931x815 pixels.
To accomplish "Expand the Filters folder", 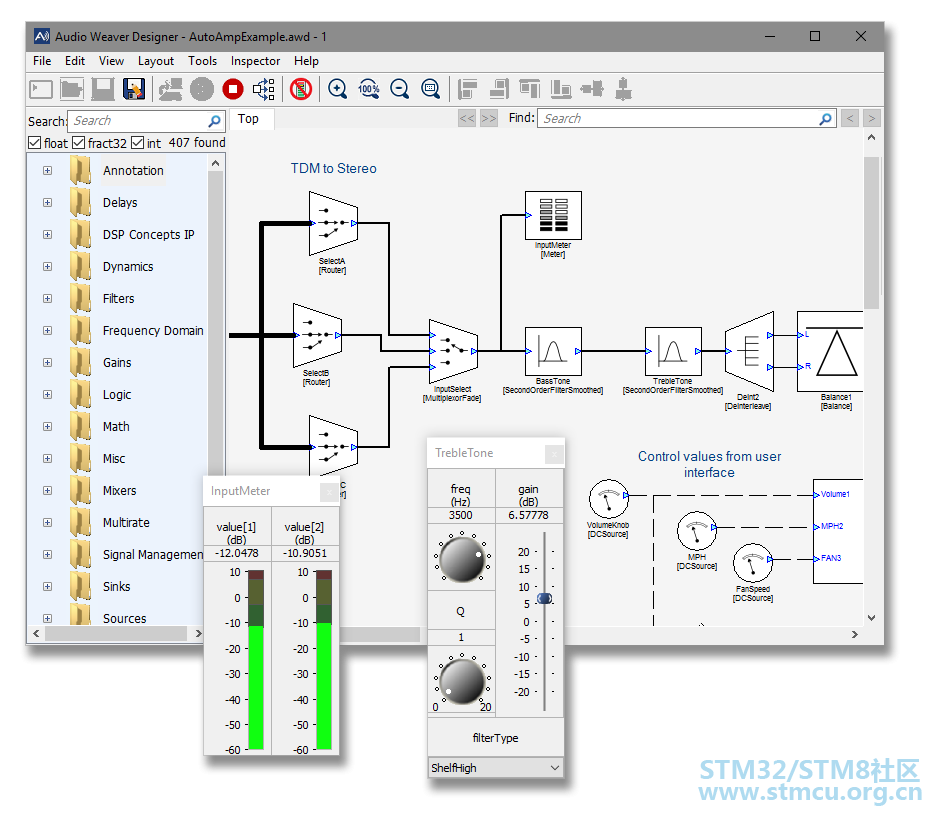I will point(48,299).
